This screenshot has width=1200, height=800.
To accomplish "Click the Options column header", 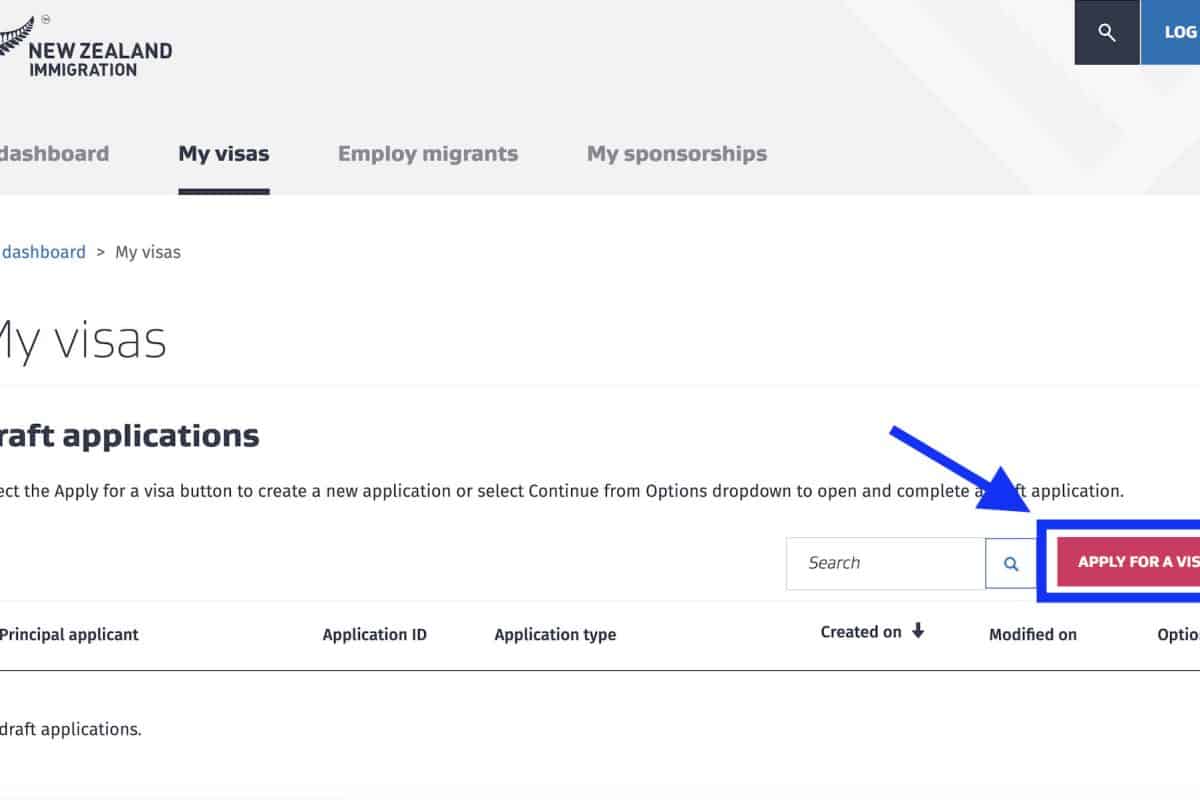I will [1178, 634].
